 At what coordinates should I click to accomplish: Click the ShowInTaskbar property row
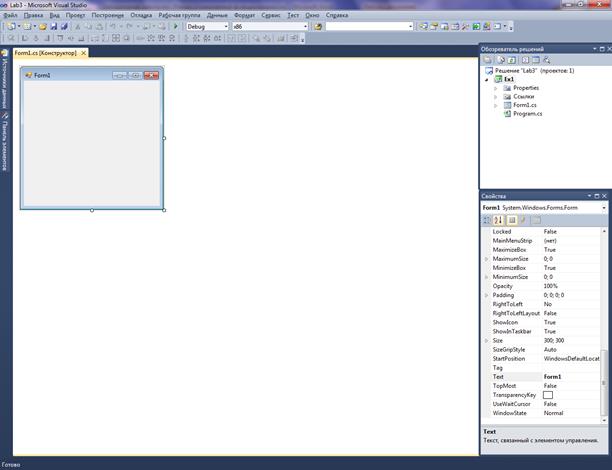coord(544,331)
